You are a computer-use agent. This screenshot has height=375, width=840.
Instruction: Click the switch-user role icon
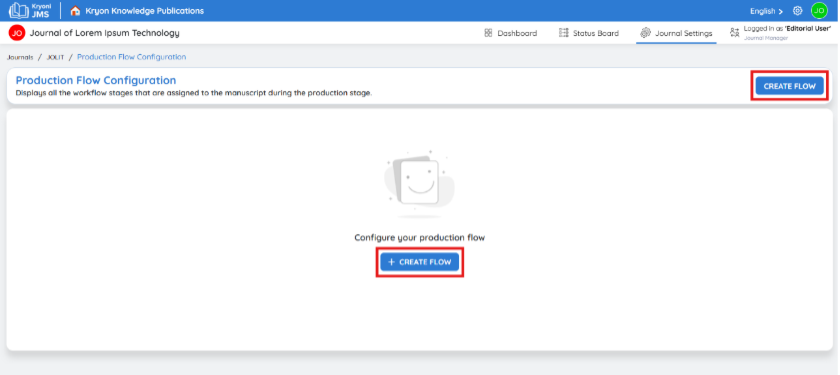pos(734,32)
